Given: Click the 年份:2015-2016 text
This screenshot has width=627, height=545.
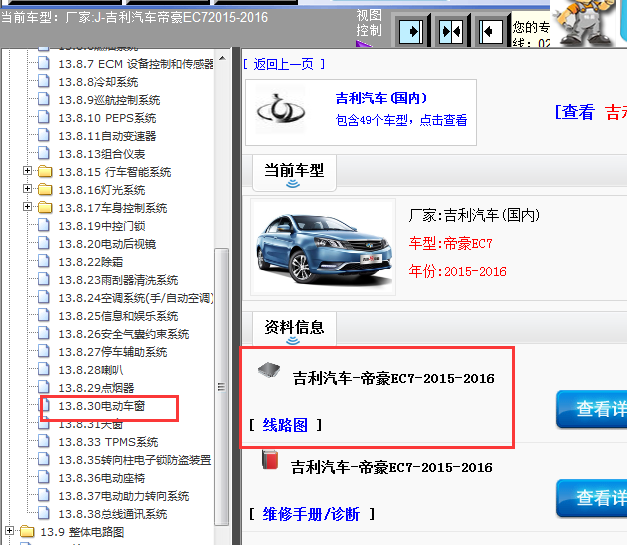Looking at the screenshot, I should [457, 272].
